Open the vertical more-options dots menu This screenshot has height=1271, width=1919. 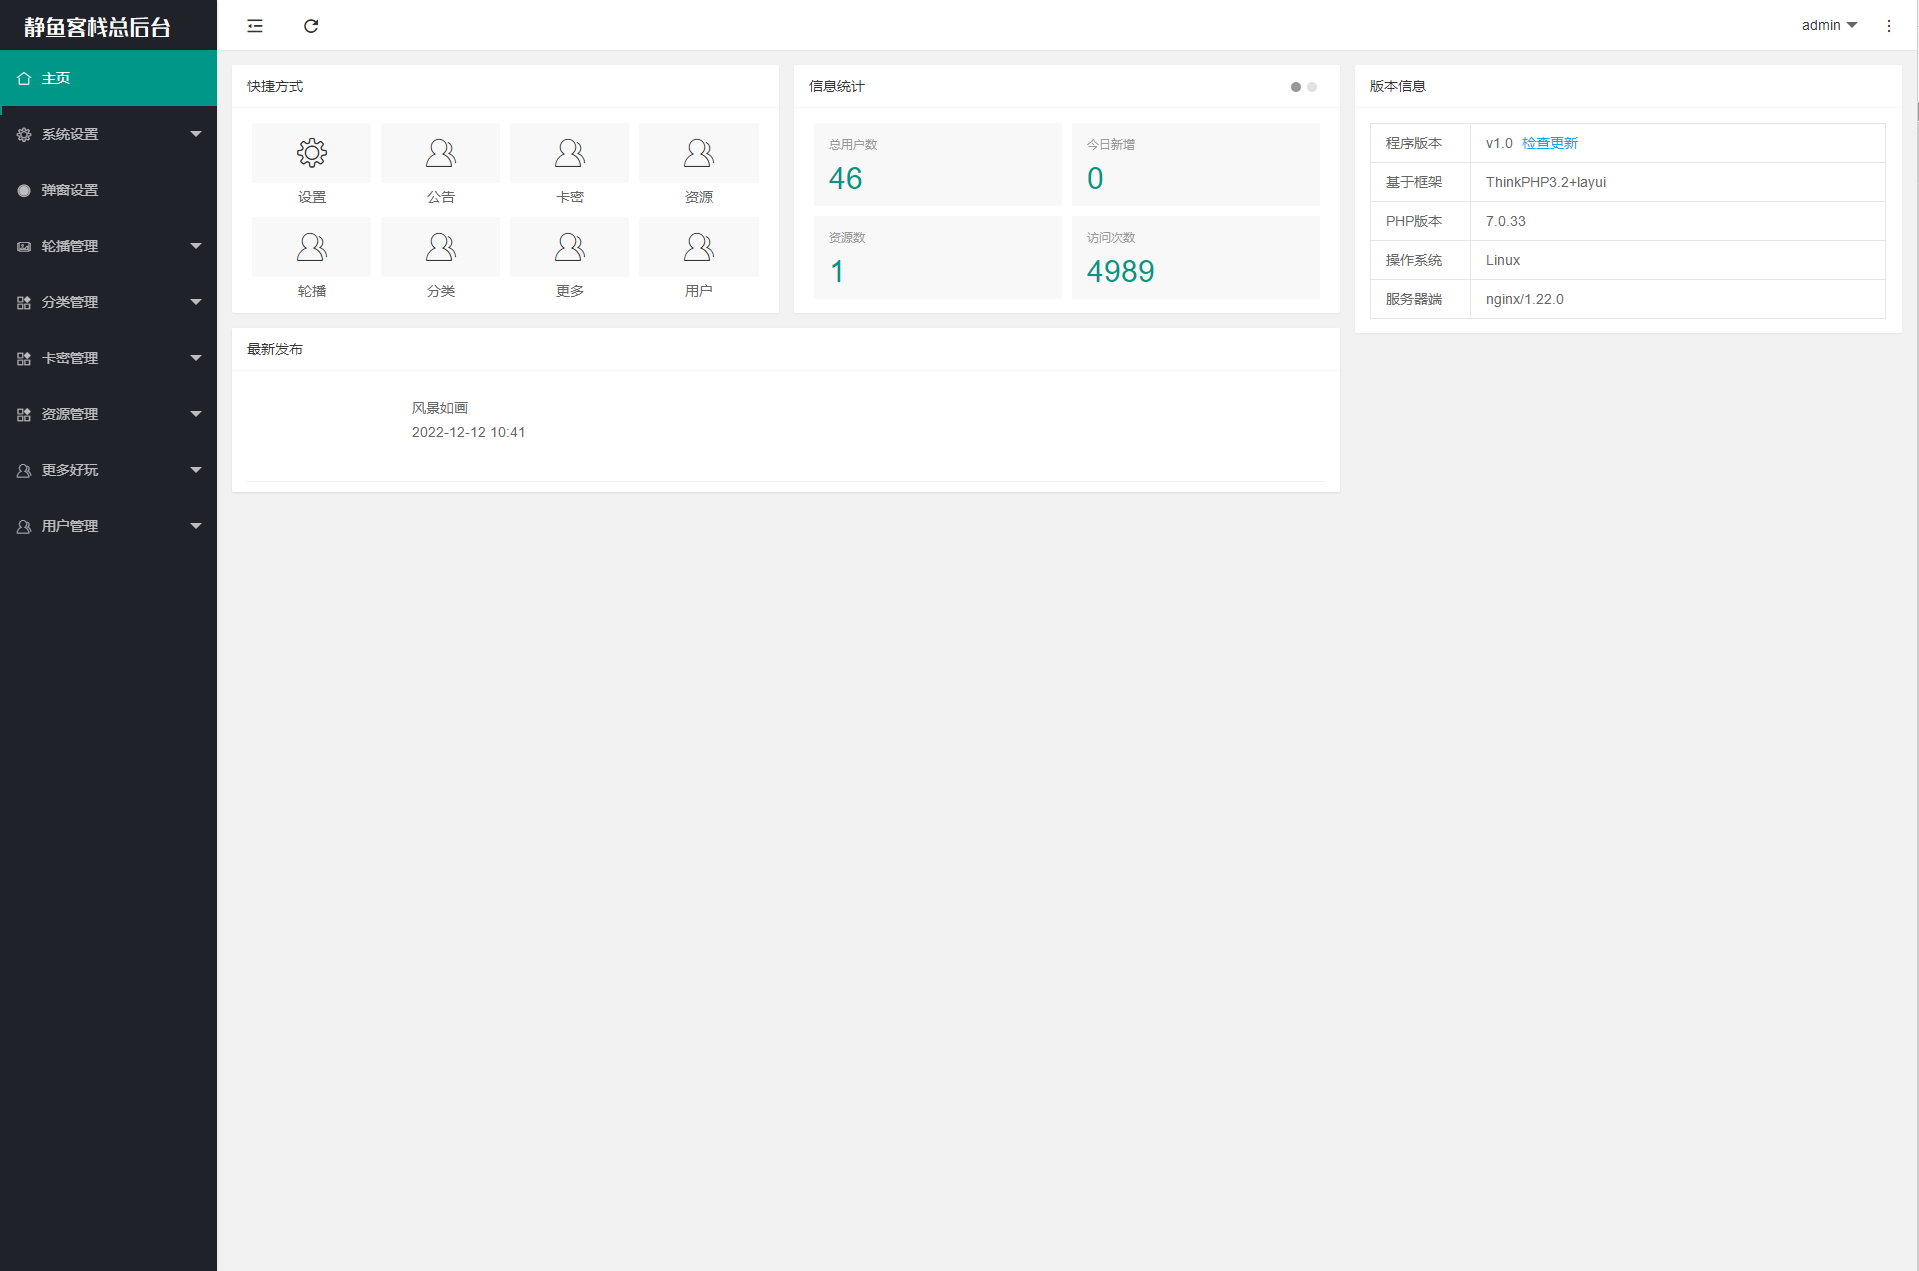point(1888,26)
